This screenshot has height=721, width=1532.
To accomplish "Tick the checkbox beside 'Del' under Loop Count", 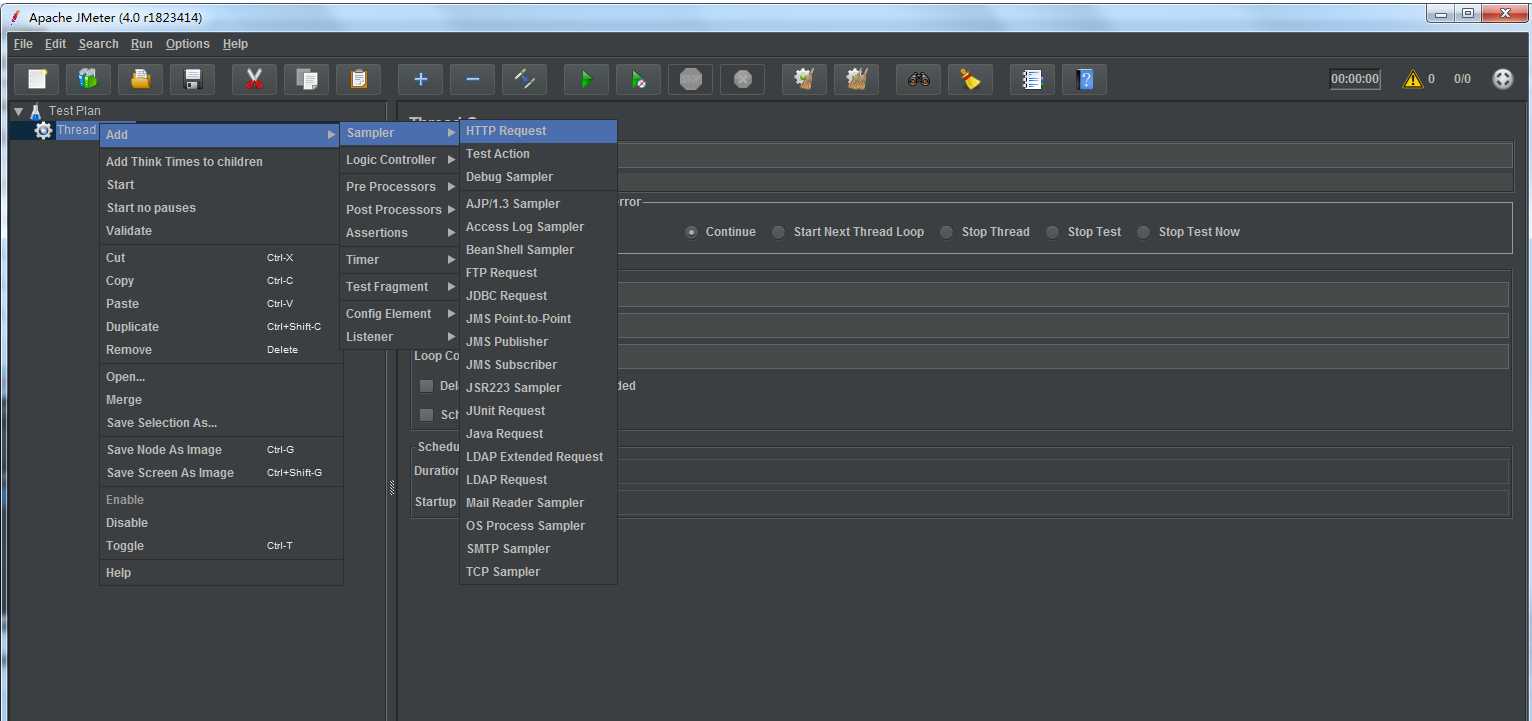I will [427, 386].
